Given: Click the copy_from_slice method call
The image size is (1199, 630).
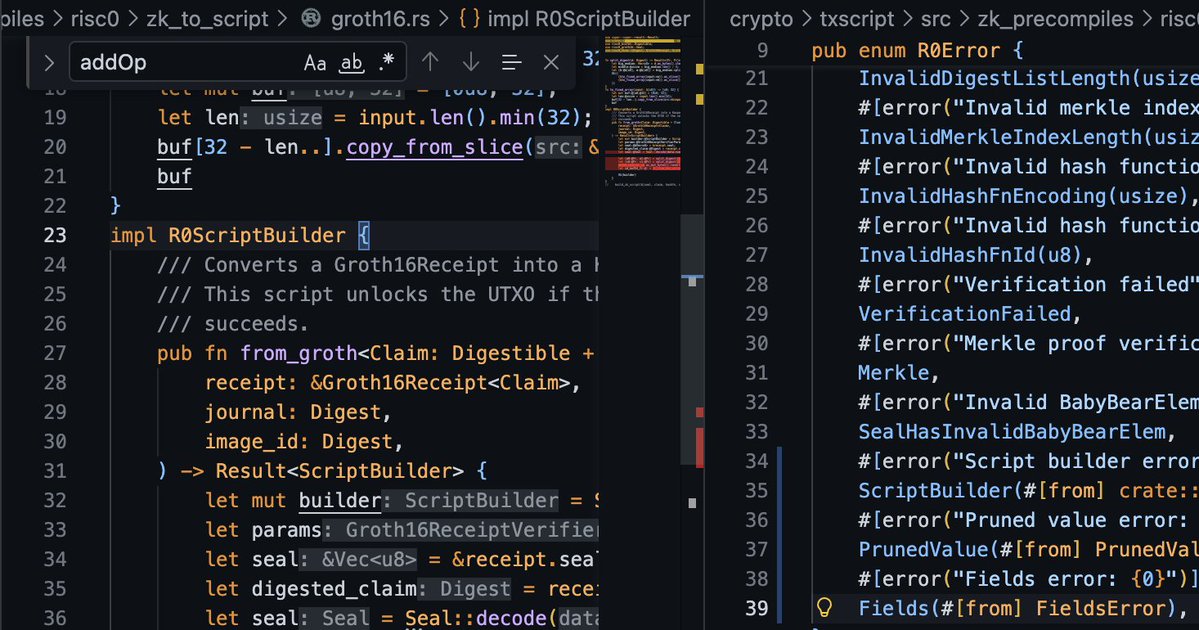Looking at the screenshot, I should [434, 147].
